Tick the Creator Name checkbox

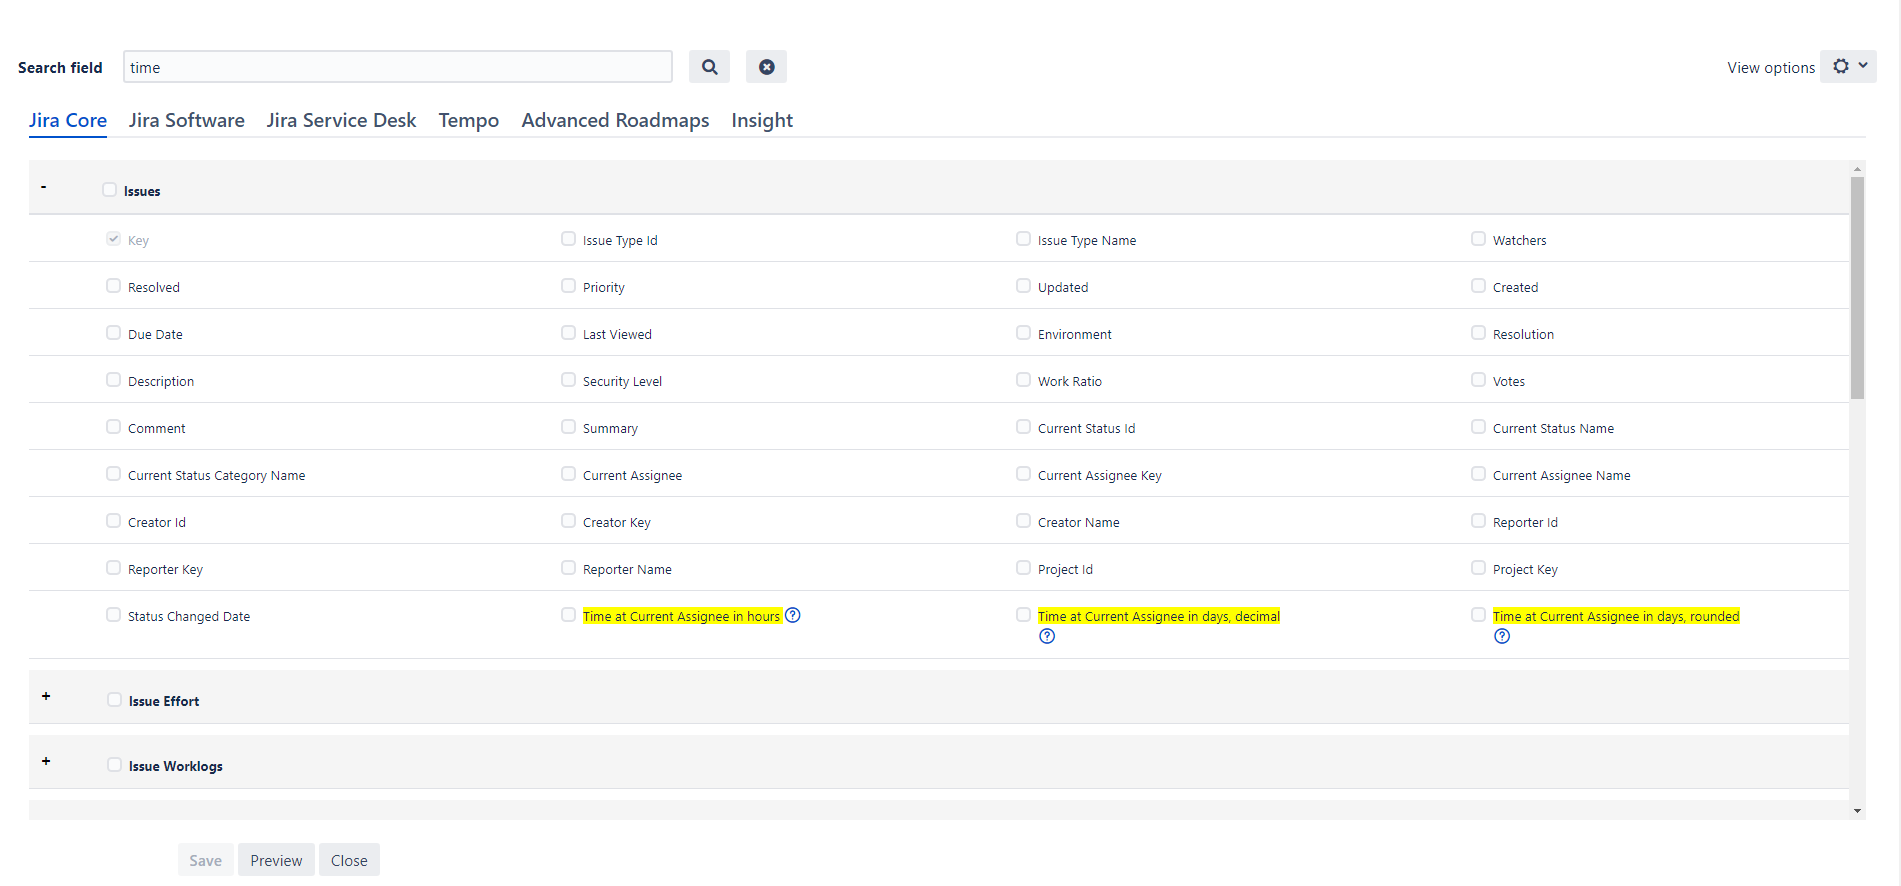coord(1024,520)
